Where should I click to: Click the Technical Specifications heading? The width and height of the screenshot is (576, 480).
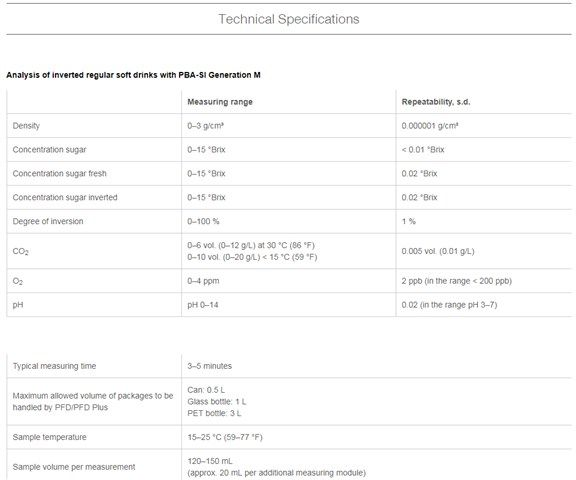[289, 19]
